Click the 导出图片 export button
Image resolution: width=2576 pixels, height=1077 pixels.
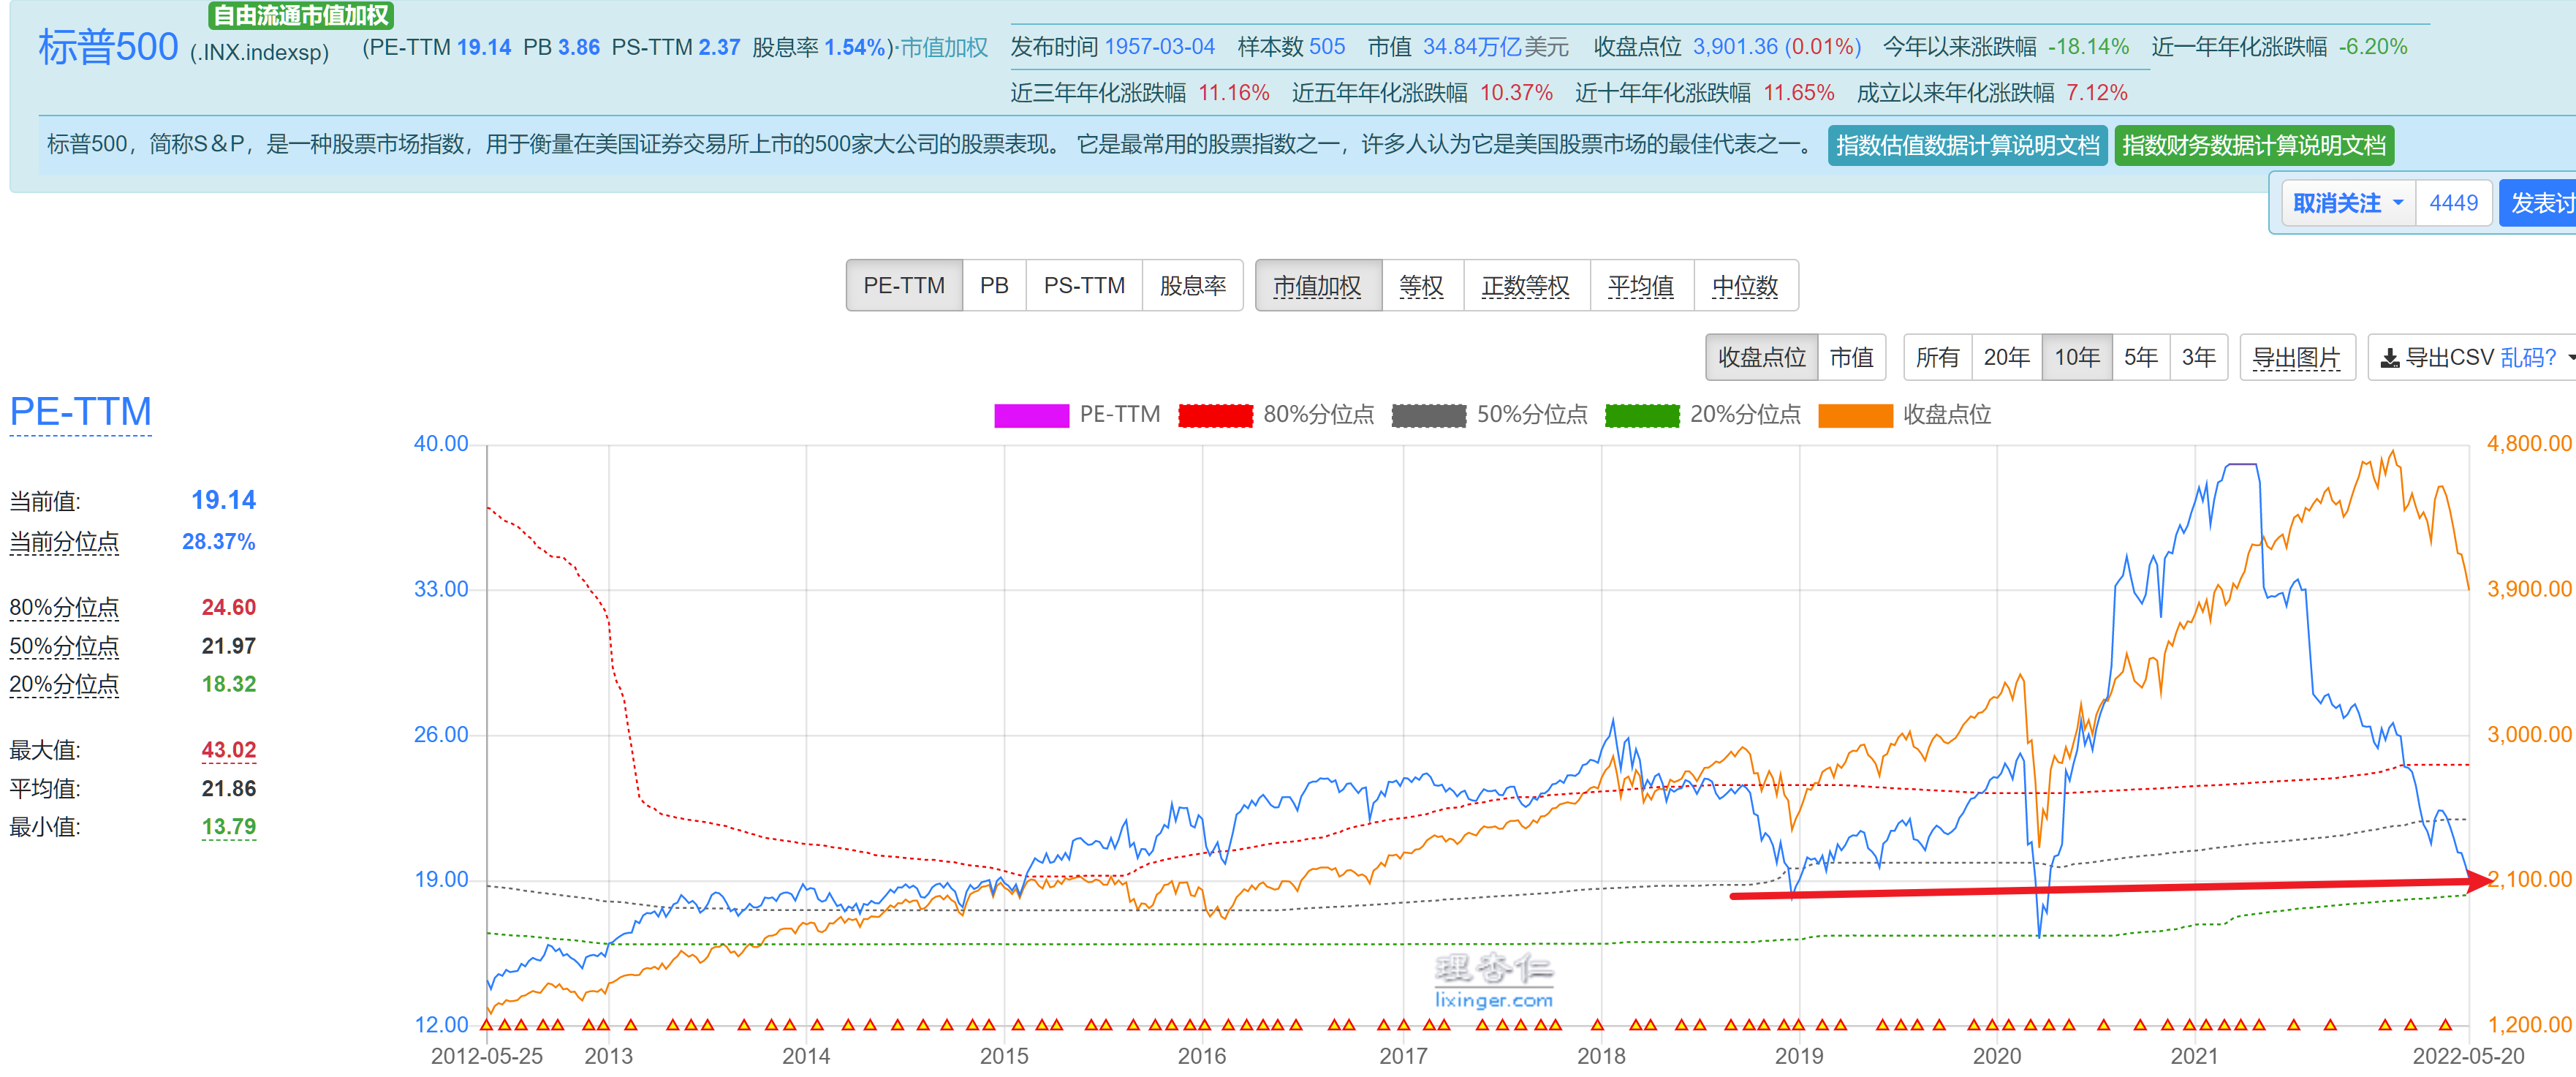pos(2296,358)
